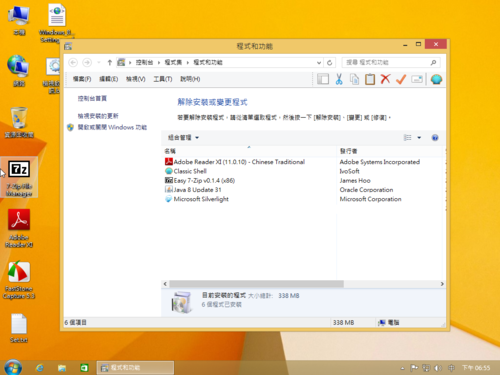Select the See.txt desktop file
500x375 pixels.
pyautogui.click(x=19, y=328)
